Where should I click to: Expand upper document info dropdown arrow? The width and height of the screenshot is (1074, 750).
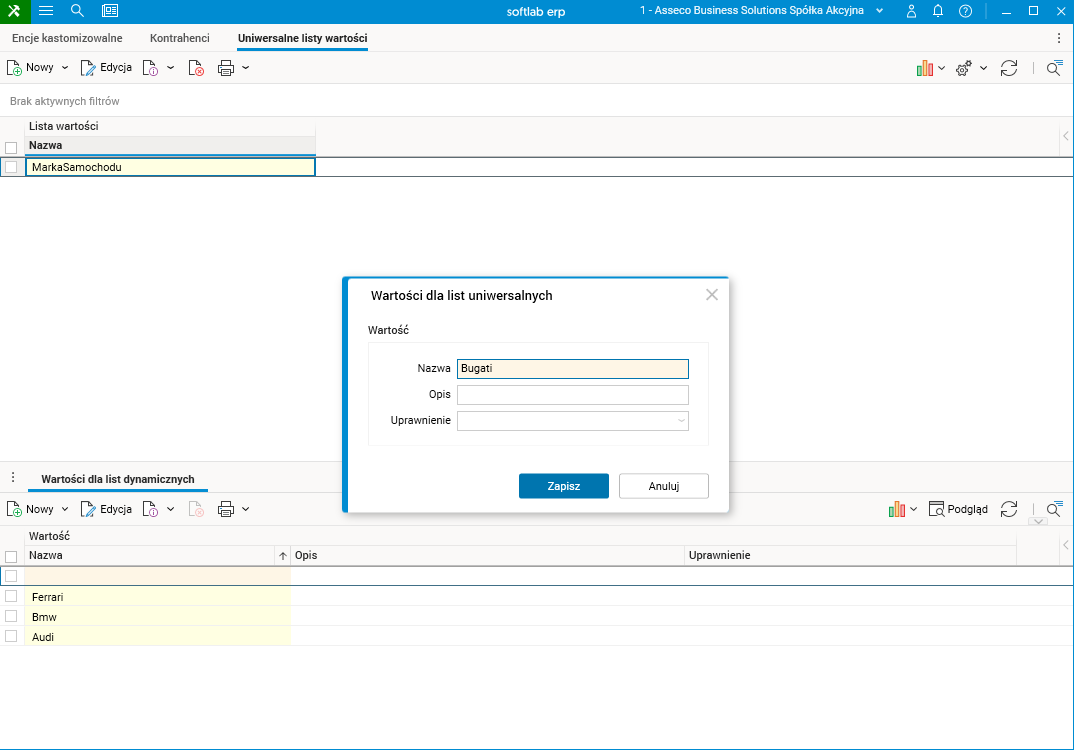pos(171,68)
